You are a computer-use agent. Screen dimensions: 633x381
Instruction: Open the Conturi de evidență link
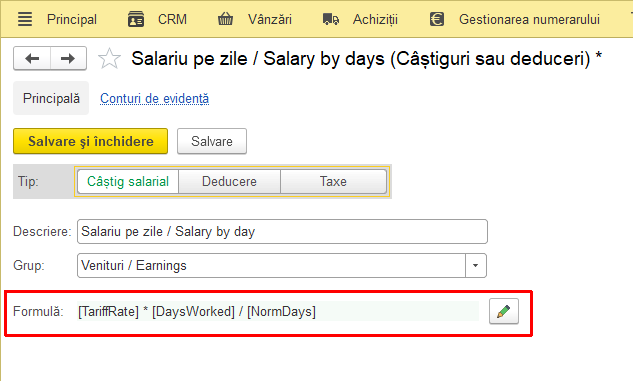155,98
